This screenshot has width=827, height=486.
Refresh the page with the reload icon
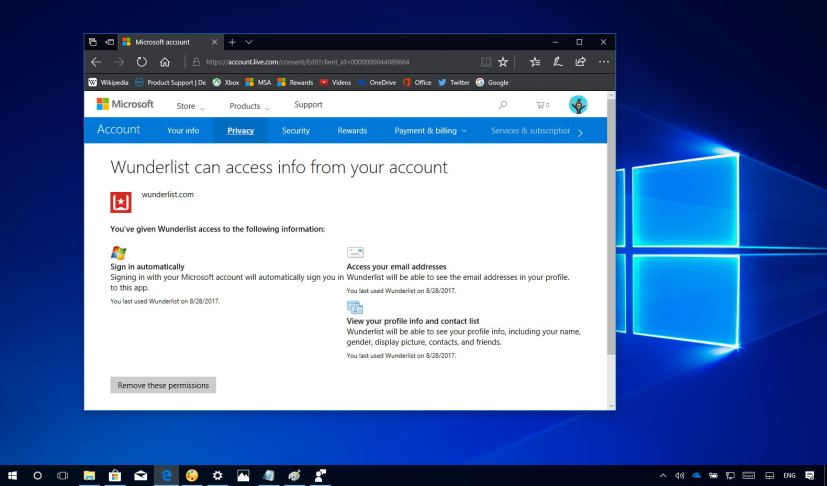(x=141, y=62)
